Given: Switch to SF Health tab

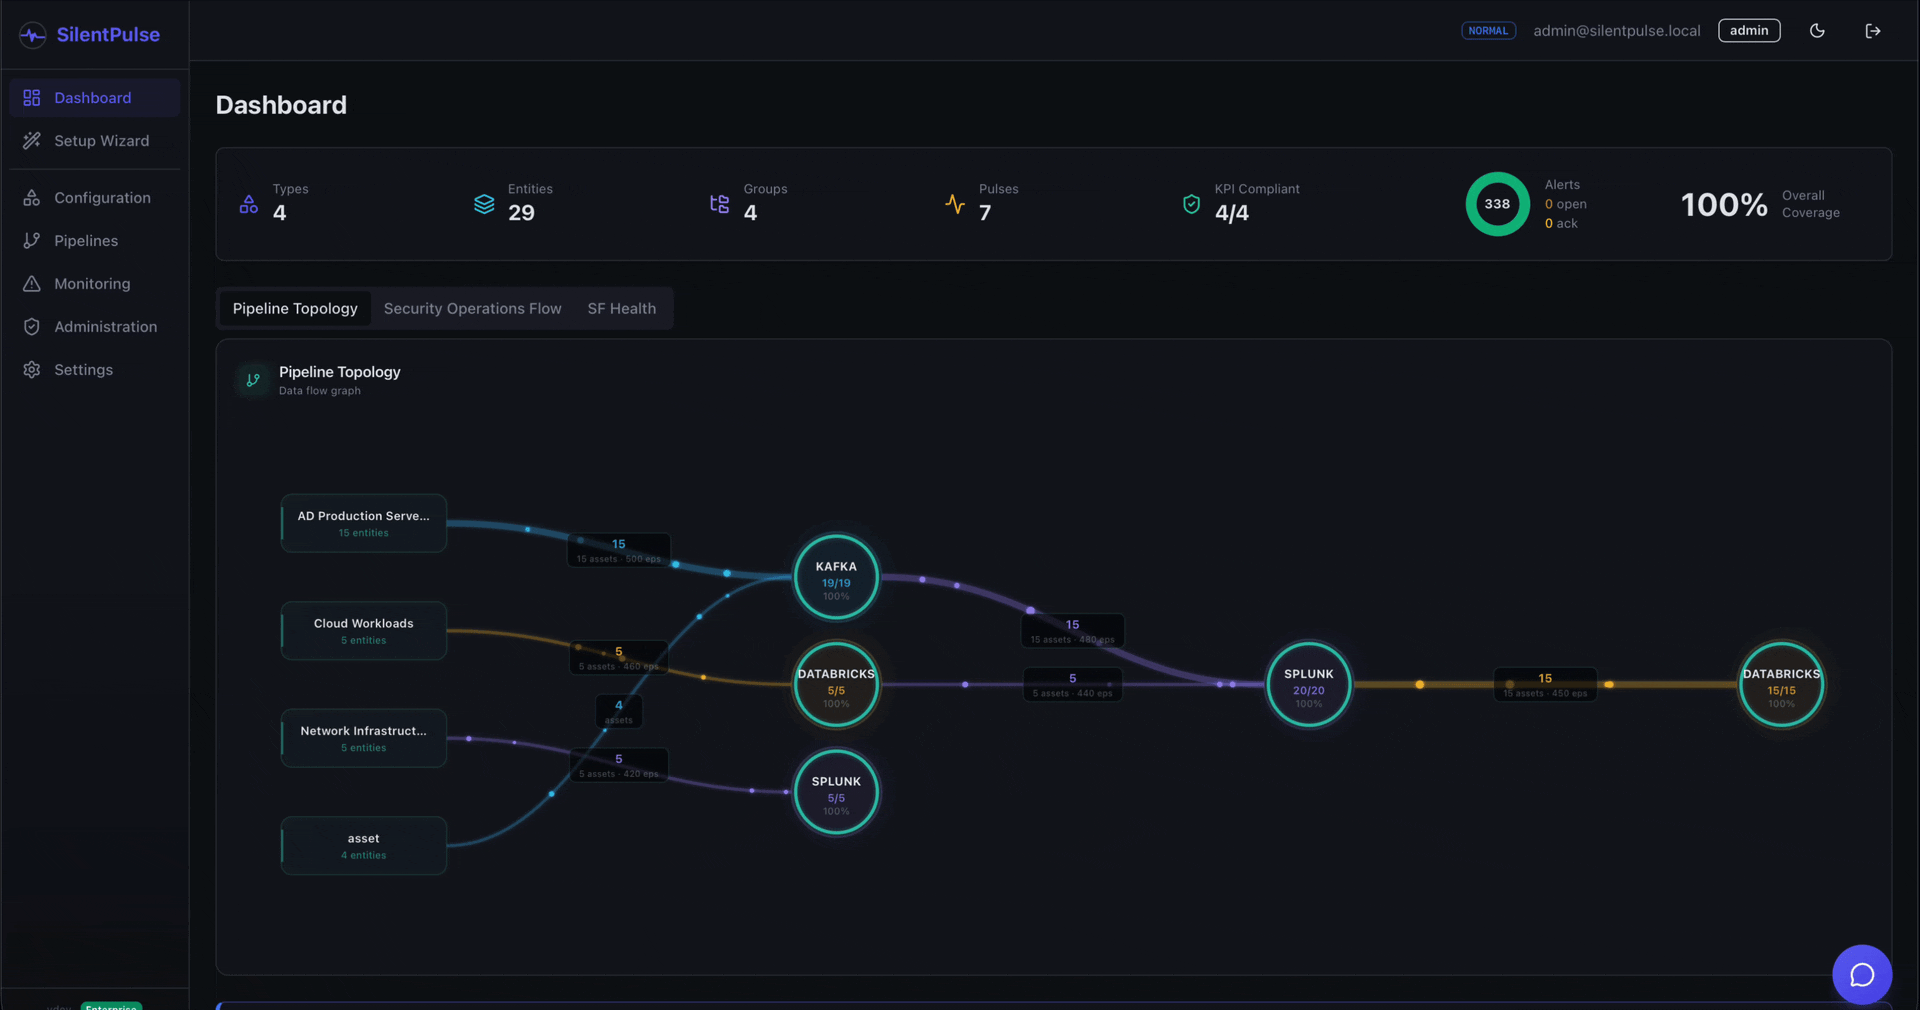Looking at the screenshot, I should tap(622, 309).
